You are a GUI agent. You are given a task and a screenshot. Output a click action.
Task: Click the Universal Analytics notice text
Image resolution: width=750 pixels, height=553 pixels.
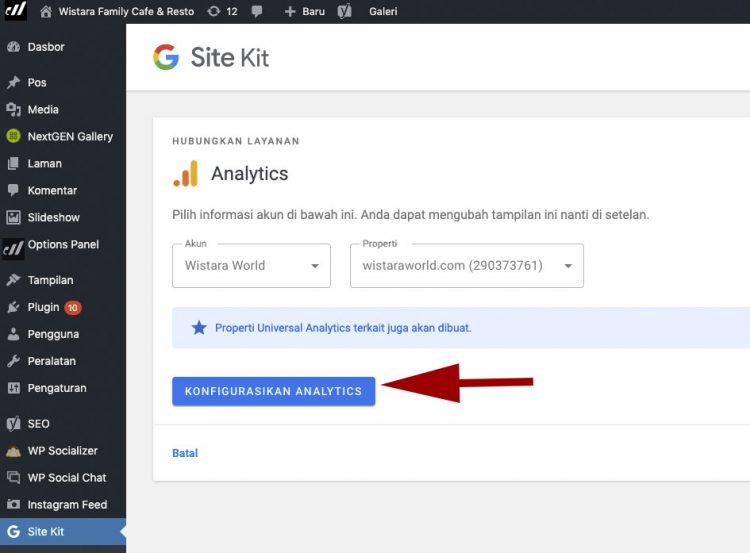click(x=343, y=328)
